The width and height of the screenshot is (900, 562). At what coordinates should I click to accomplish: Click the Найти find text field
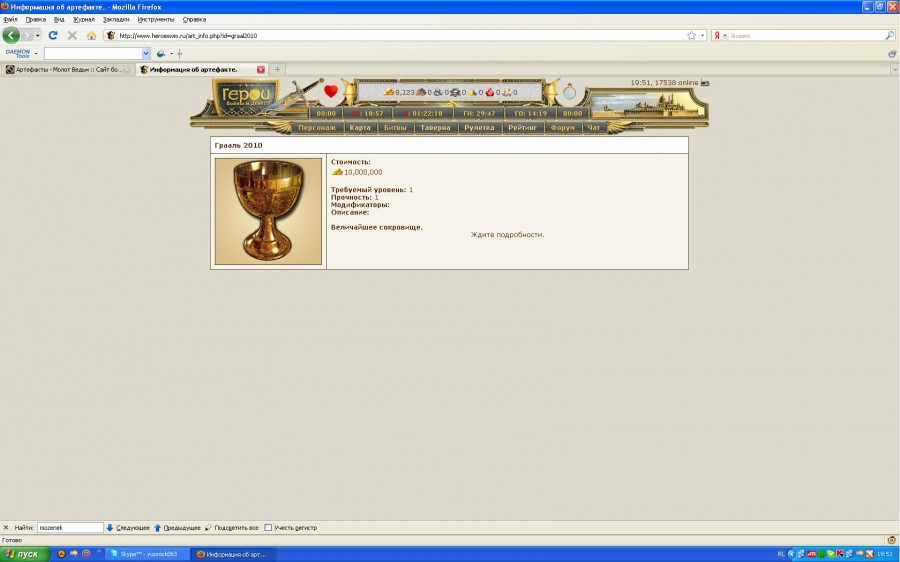(x=70, y=528)
